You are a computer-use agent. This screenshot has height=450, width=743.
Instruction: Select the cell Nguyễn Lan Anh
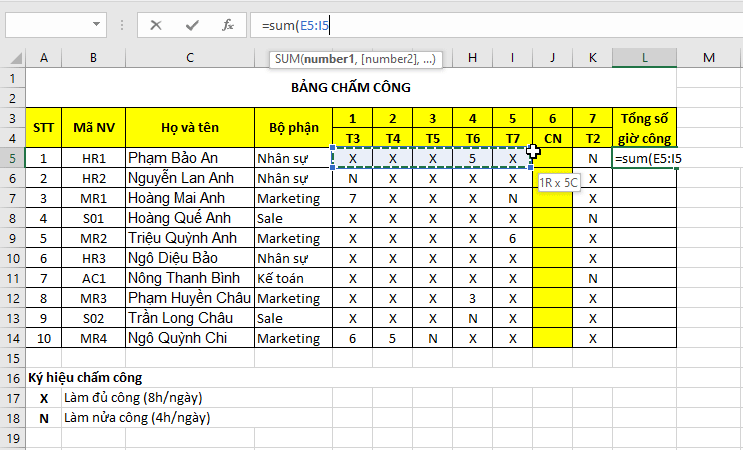(x=190, y=178)
